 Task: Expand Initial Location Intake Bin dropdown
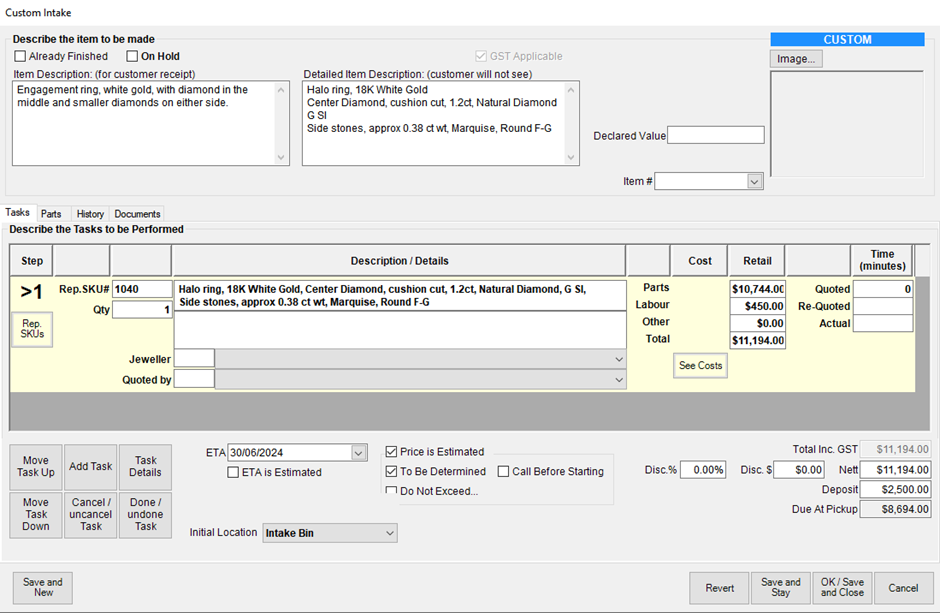click(389, 534)
